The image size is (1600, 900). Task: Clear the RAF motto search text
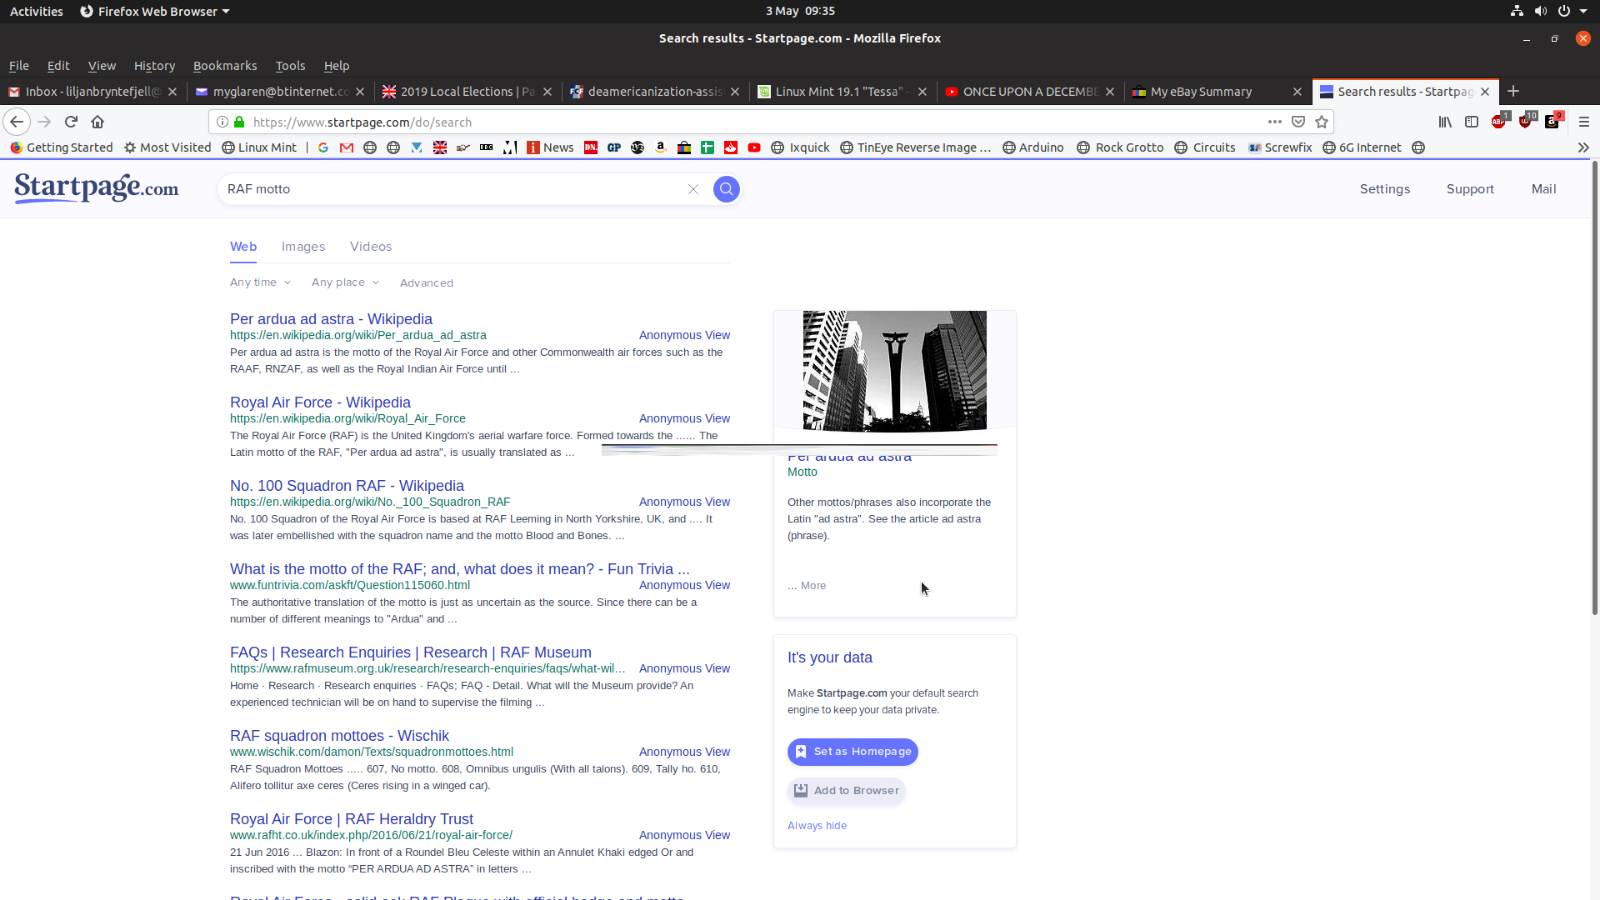tap(693, 189)
